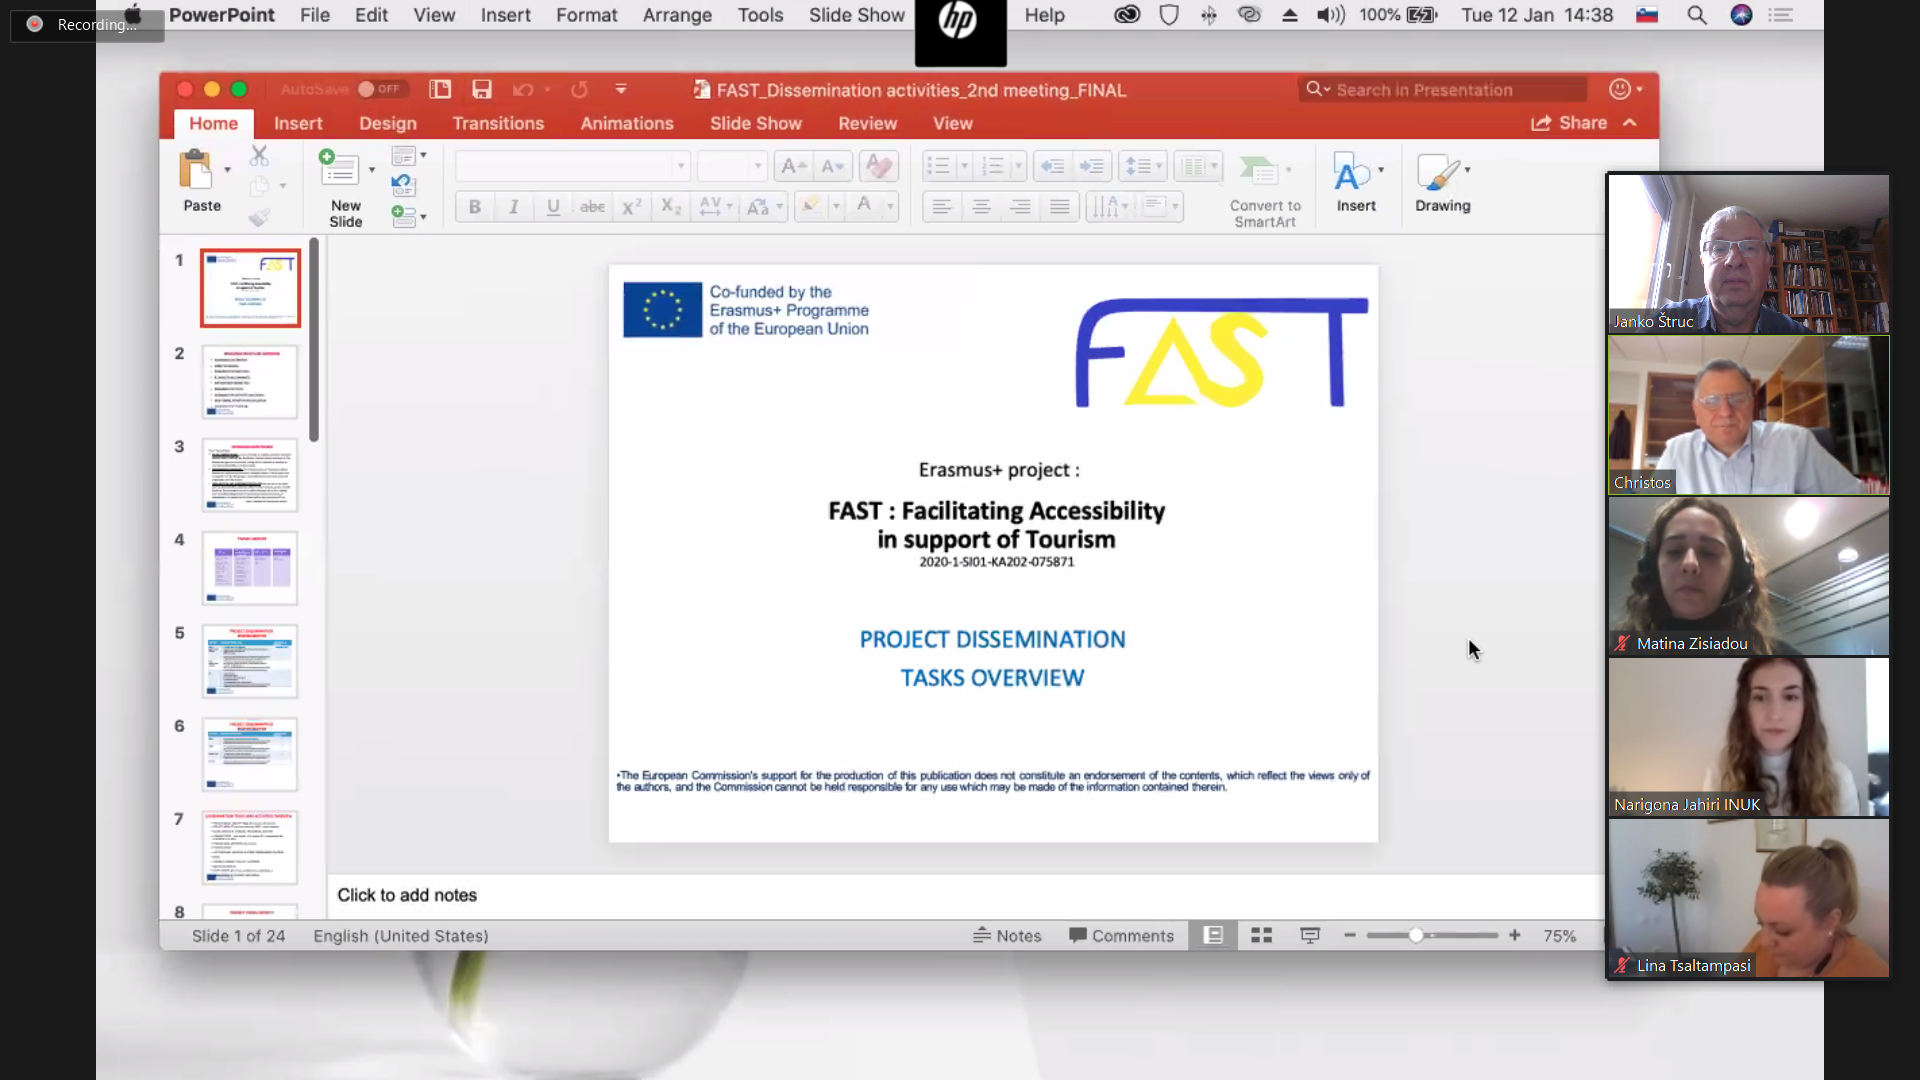Viewport: 1920px width, 1080px height.
Task: Click the 75% zoom level
Action: tap(1559, 936)
